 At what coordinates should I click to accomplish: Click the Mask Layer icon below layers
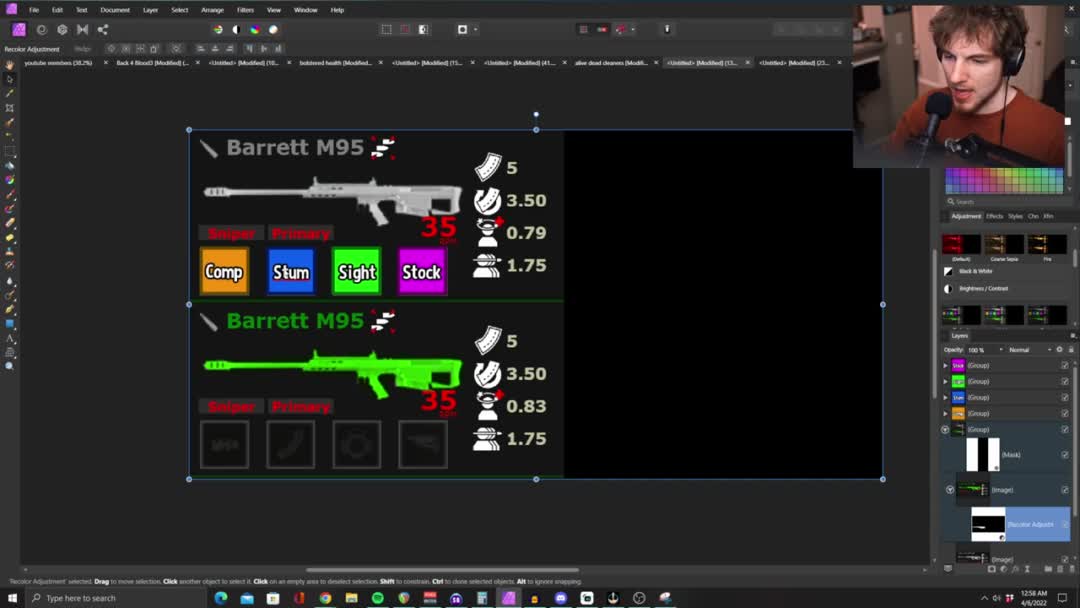point(992,569)
